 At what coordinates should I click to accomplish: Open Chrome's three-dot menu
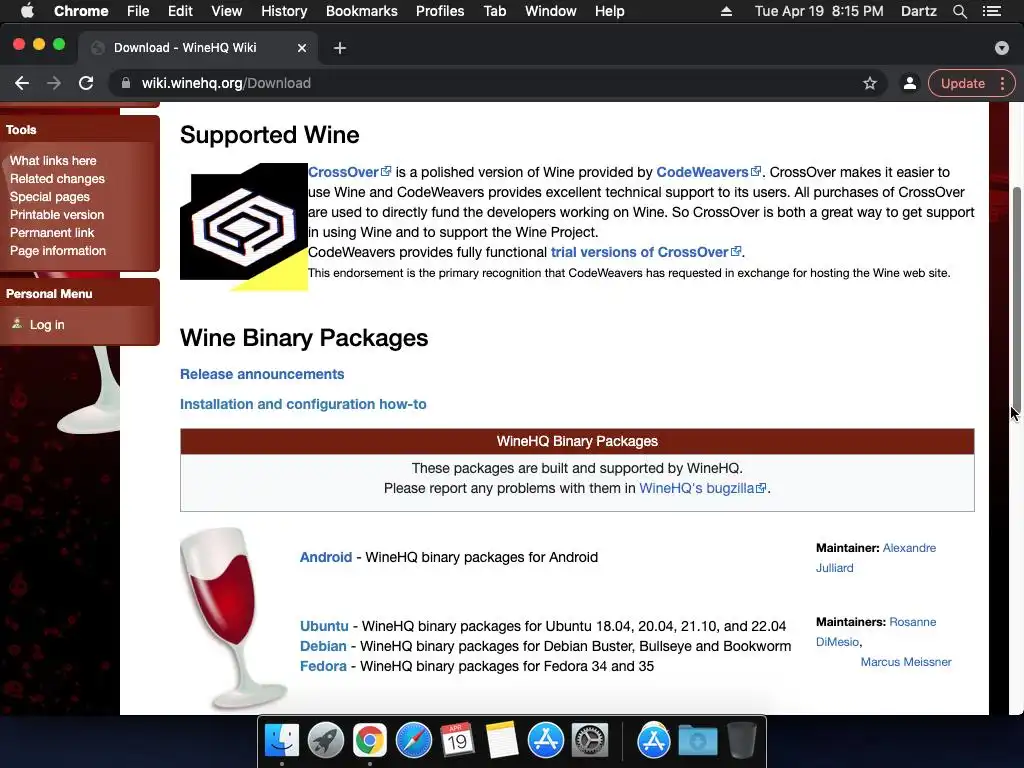pos(1002,83)
